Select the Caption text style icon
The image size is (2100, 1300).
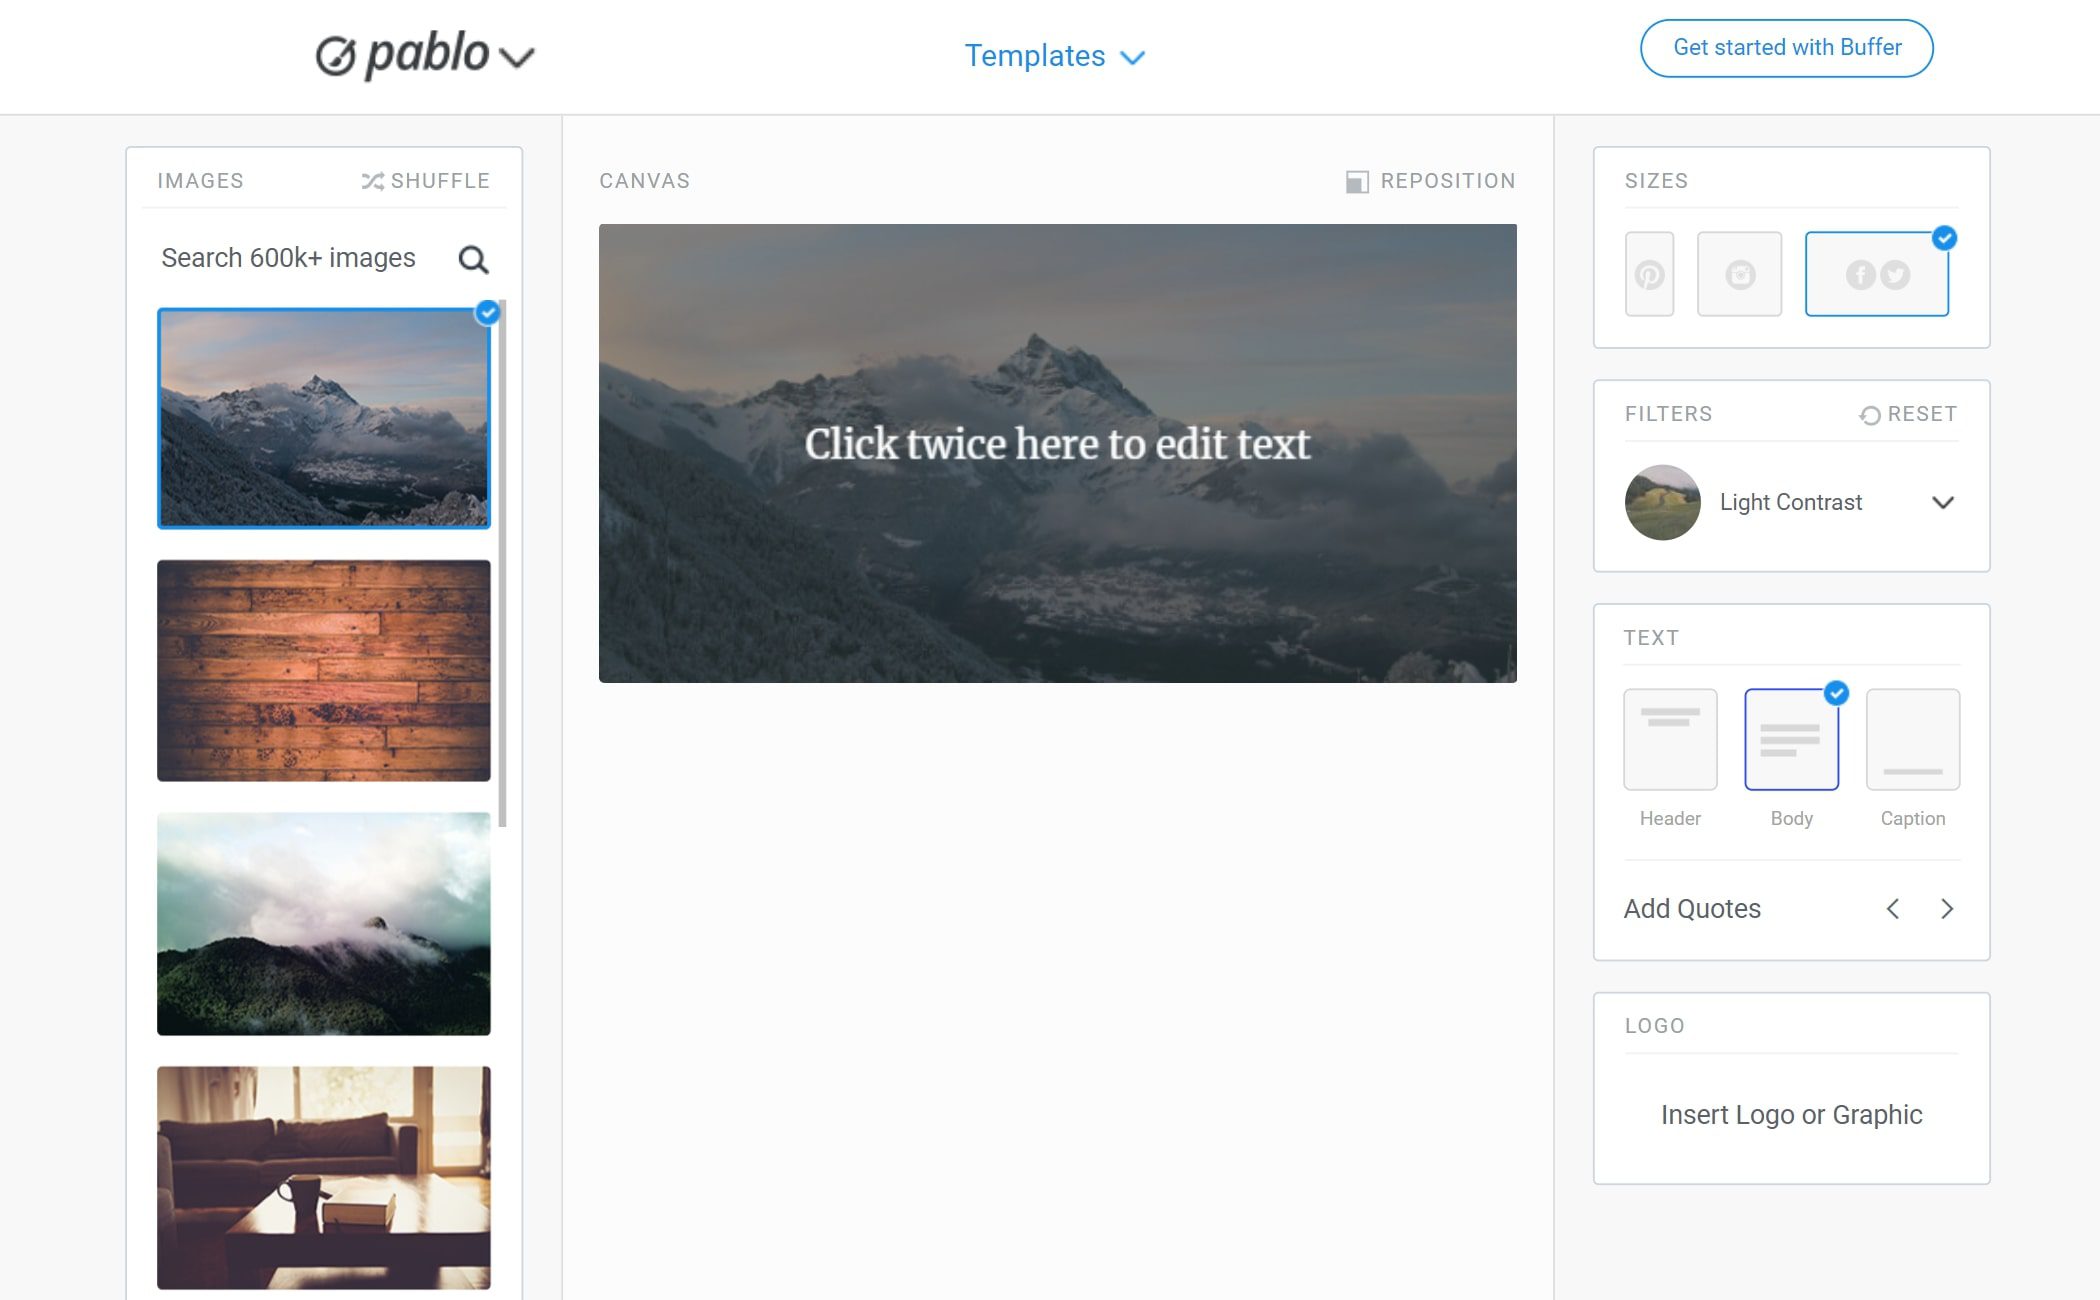click(x=1912, y=738)
